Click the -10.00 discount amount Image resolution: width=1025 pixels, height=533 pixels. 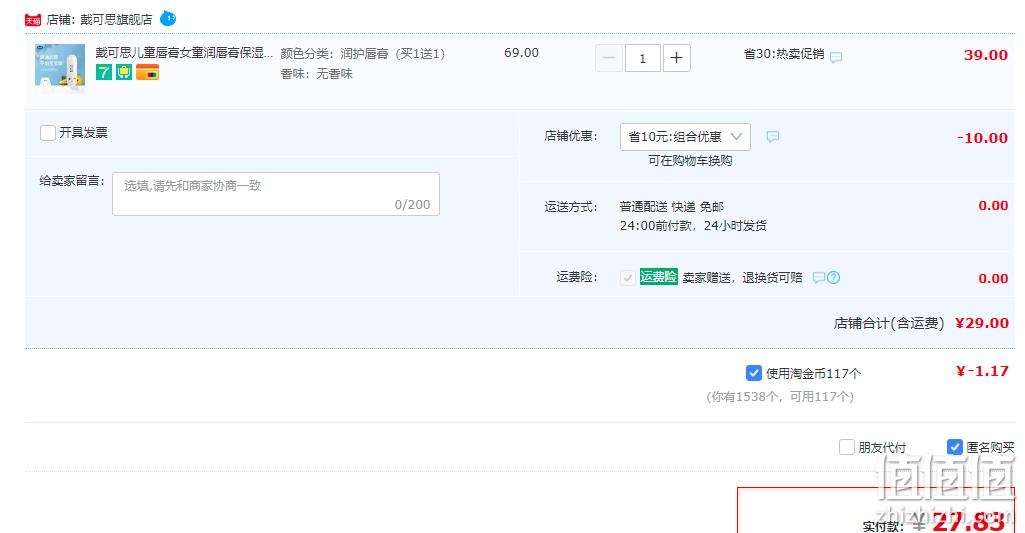982,138
